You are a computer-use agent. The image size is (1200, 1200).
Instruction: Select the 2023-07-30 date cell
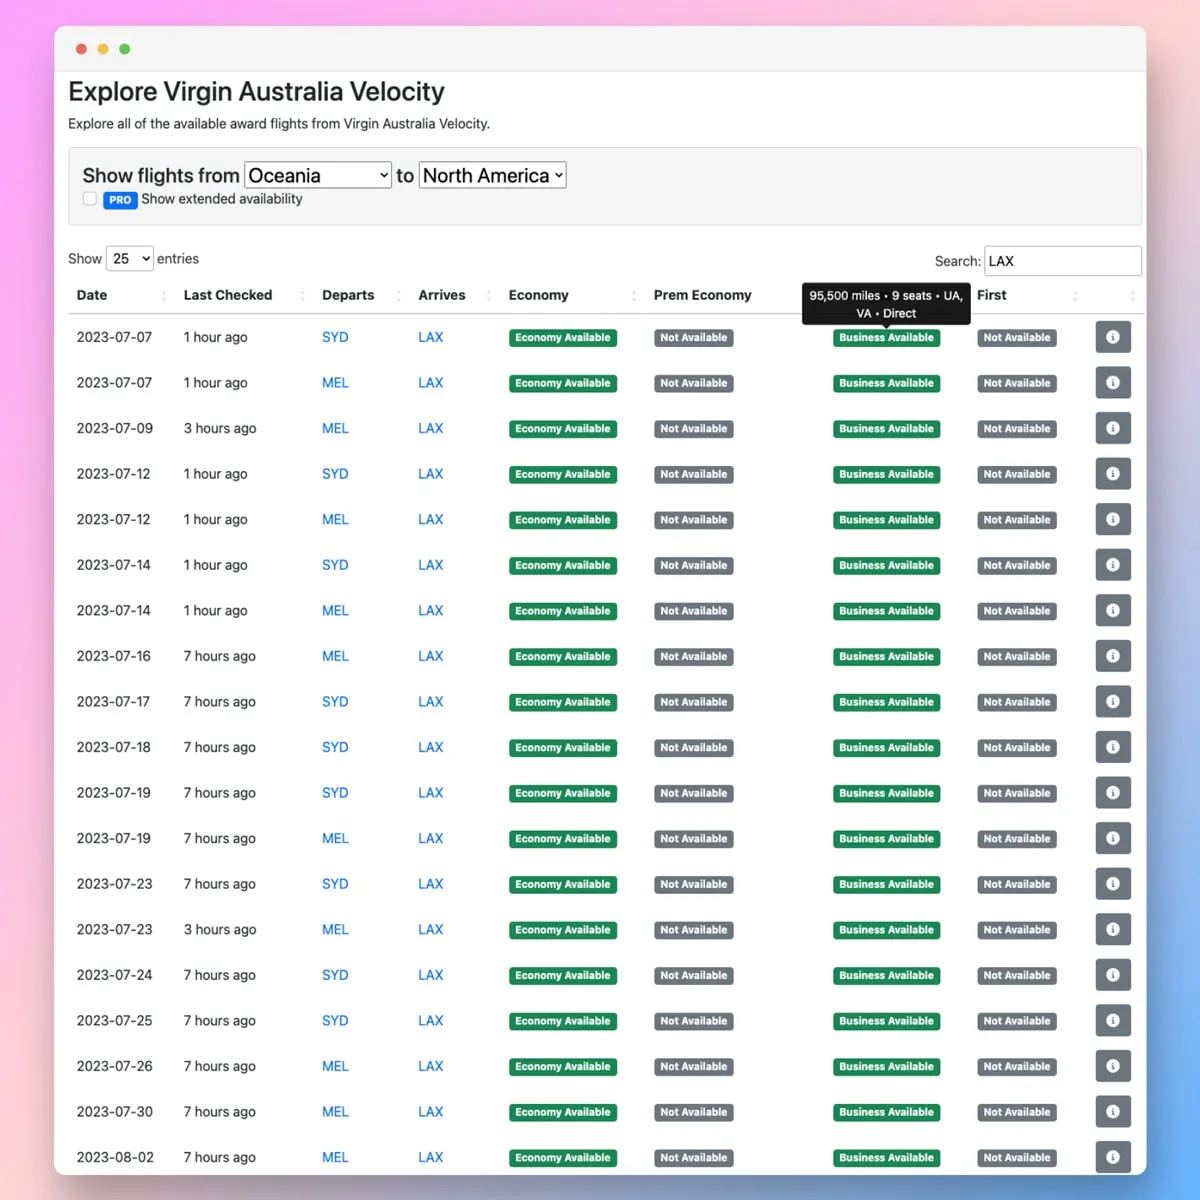[x=115, y=1111]
